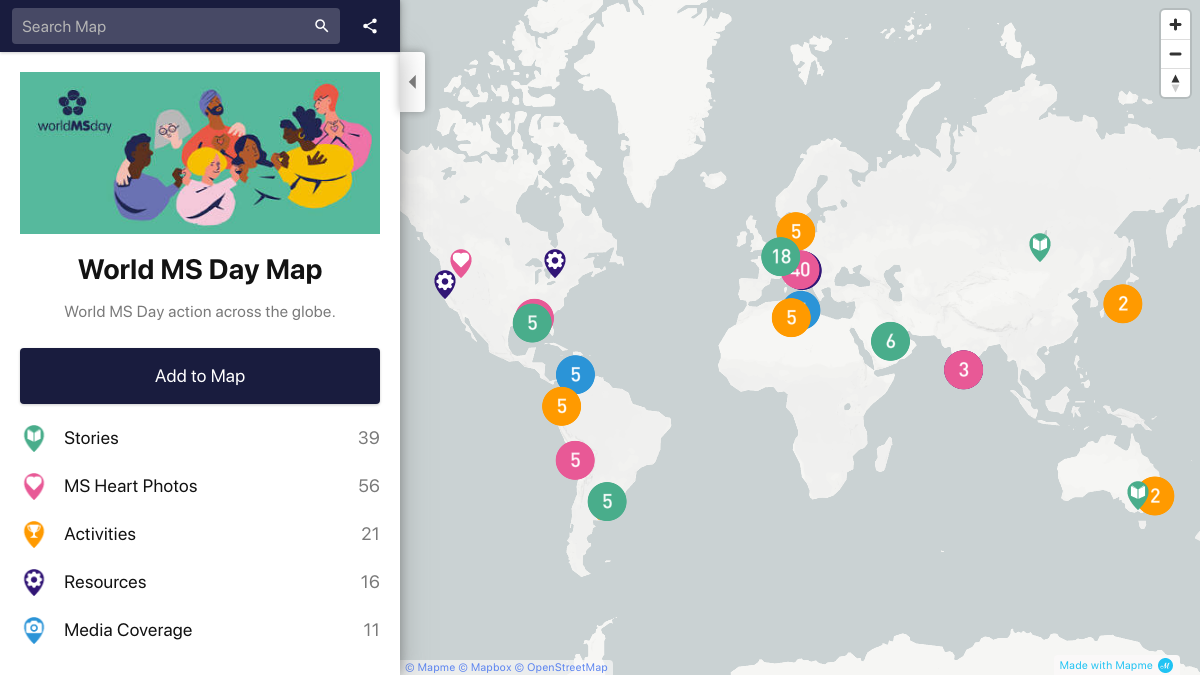This screenshot has height=675, width=1200.
Task: Open the OpenStreetMap attribution link
Action: 561,667
